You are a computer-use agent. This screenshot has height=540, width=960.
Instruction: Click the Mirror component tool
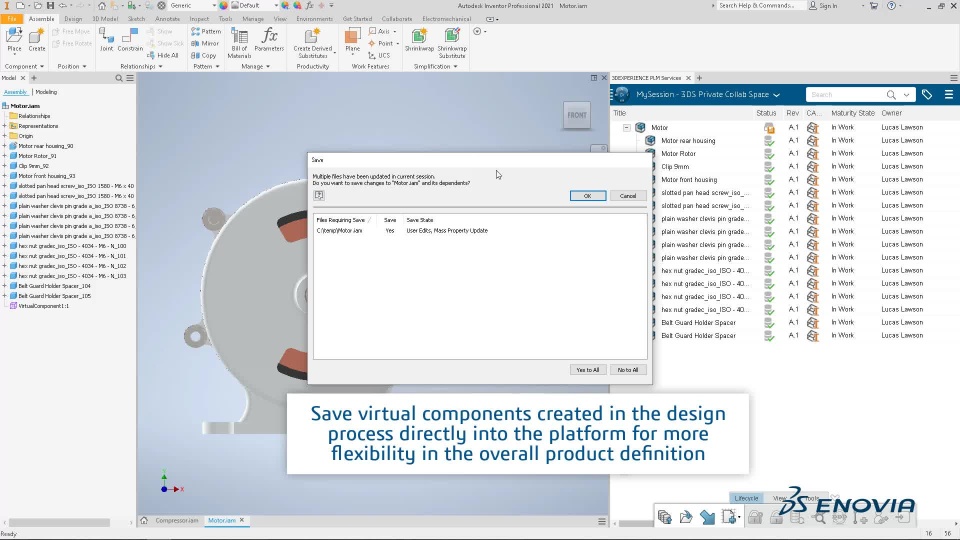coord(205,43)
